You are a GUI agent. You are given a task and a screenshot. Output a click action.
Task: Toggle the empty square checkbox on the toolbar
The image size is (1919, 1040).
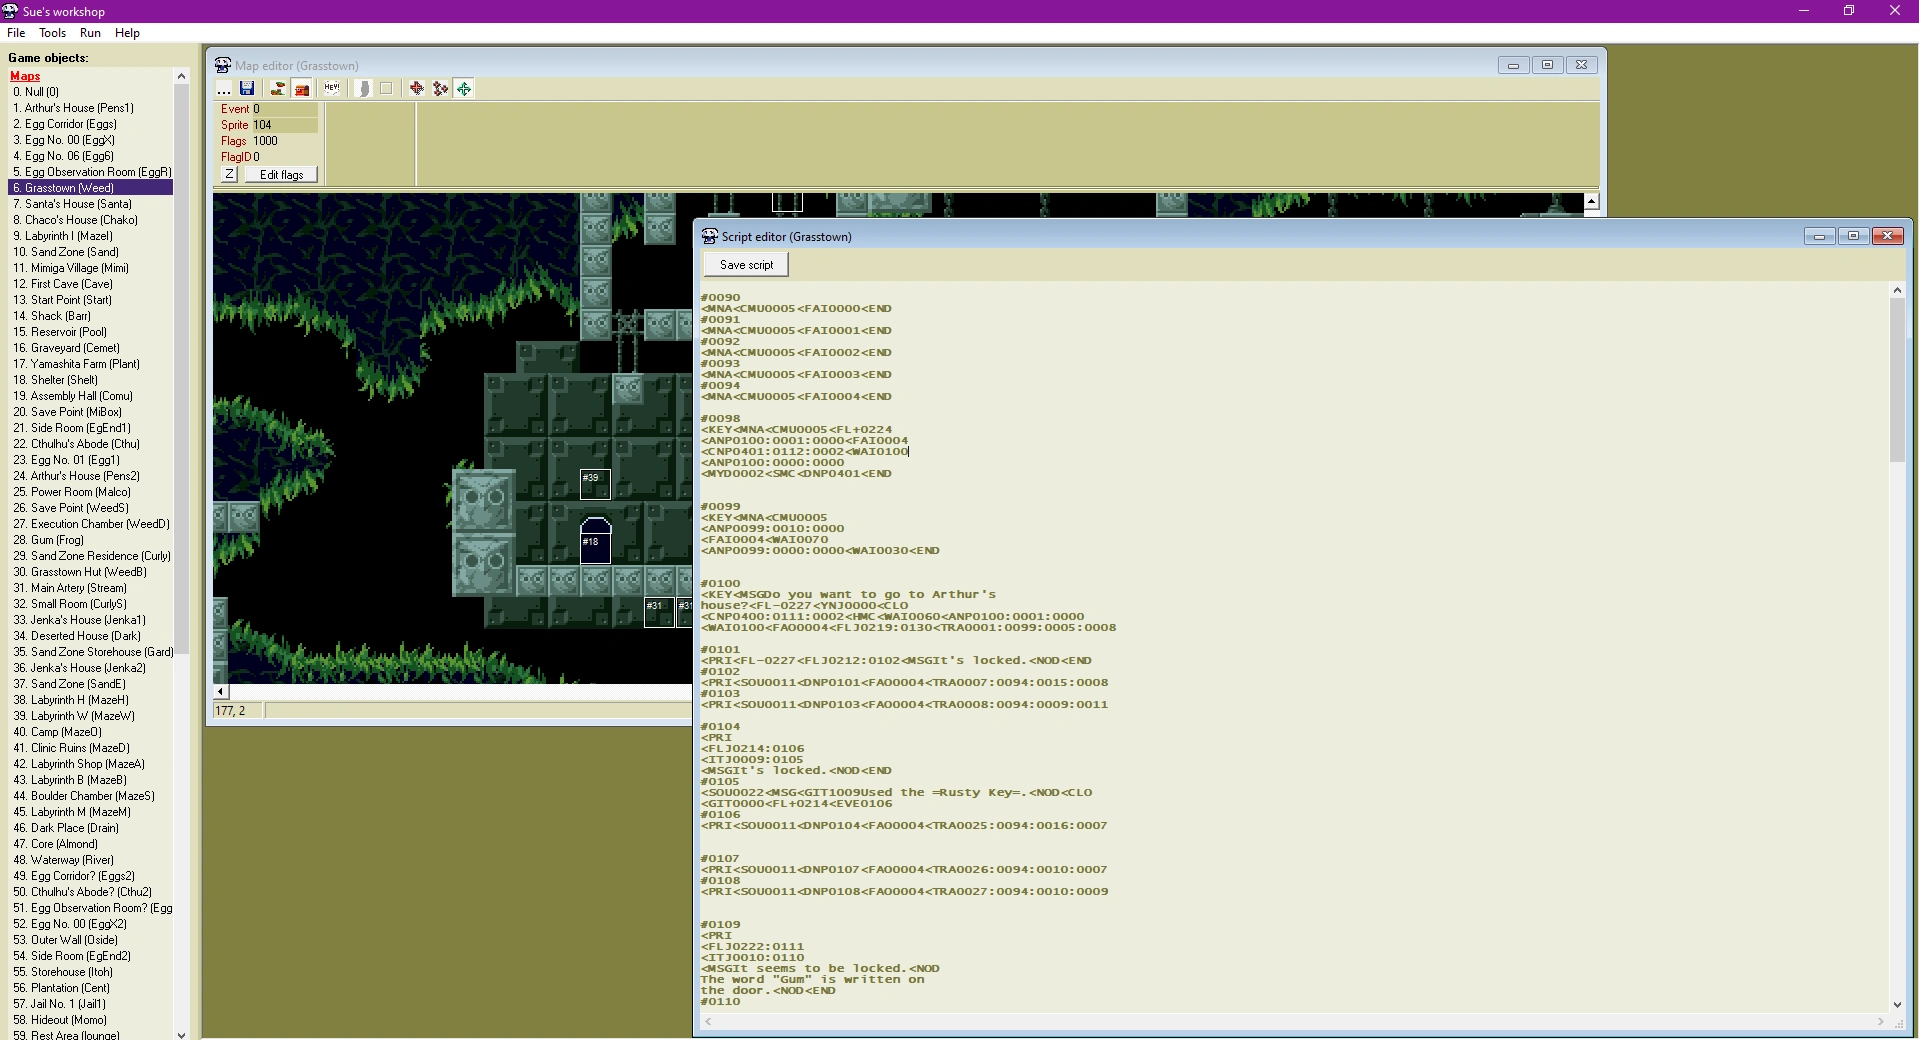pos(385,88)
